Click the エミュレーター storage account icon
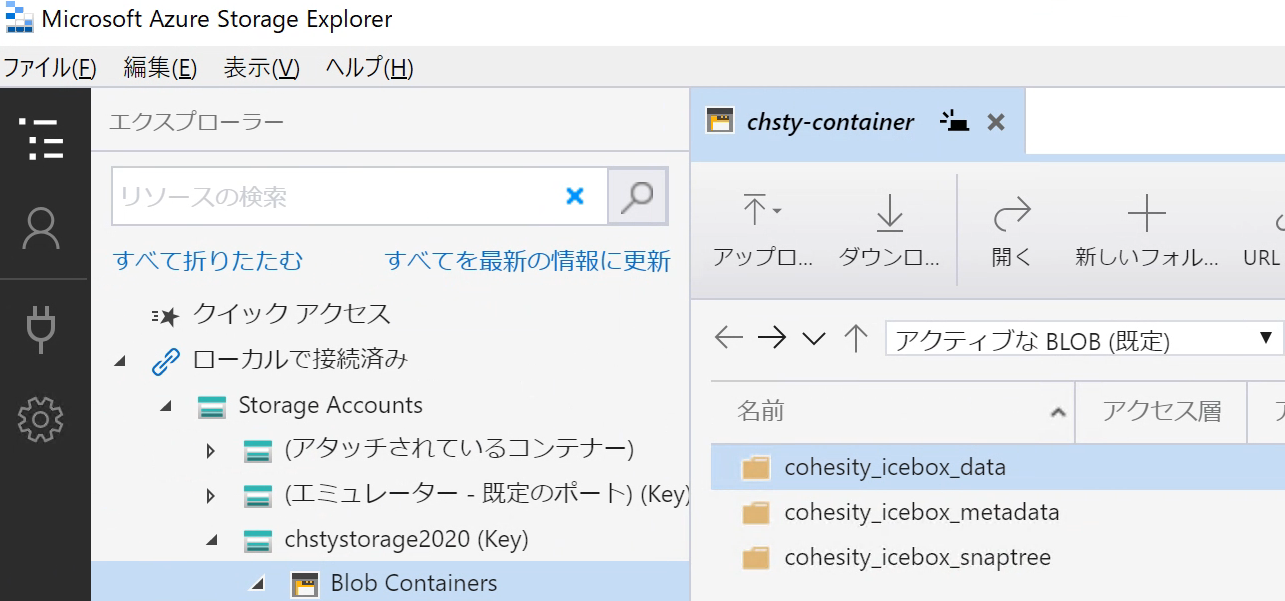This screenshot has height=601, width=1285. (x=258, y=495)
